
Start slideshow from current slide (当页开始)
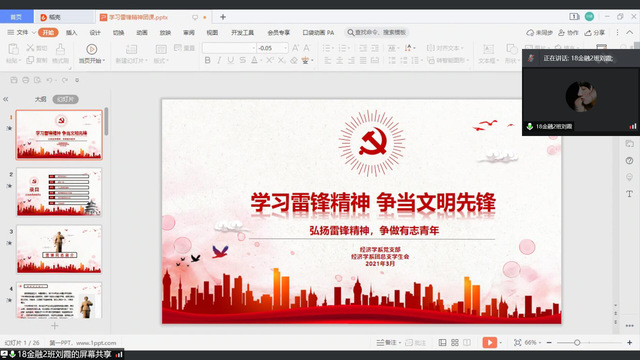(x=91, y=53)
